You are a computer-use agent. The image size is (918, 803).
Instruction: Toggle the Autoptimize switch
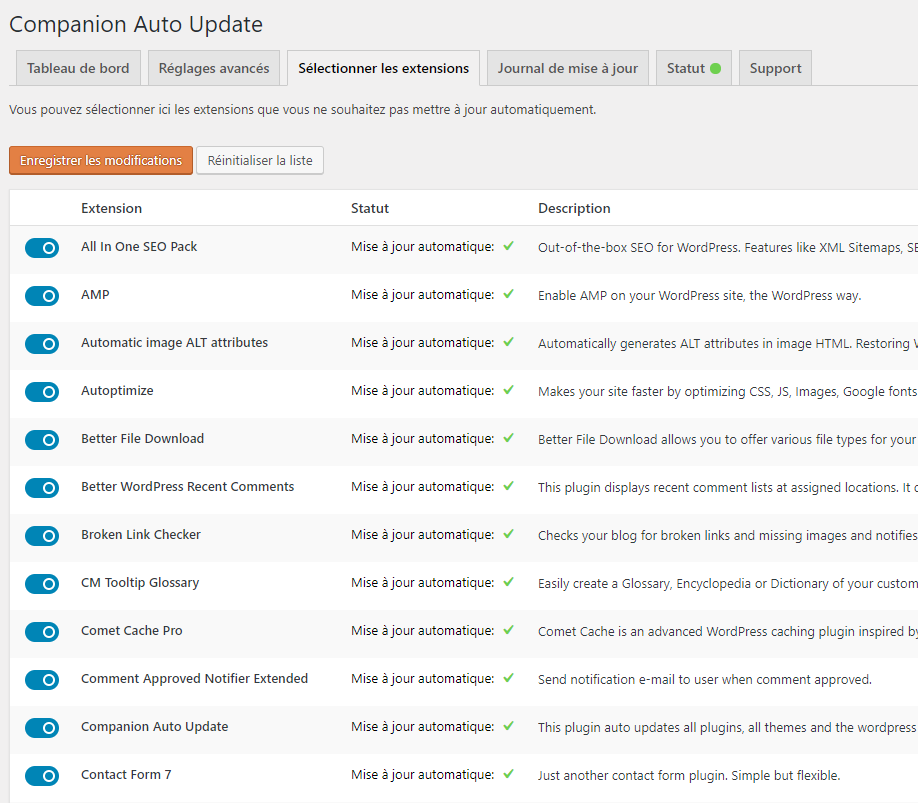pos(42,392)
